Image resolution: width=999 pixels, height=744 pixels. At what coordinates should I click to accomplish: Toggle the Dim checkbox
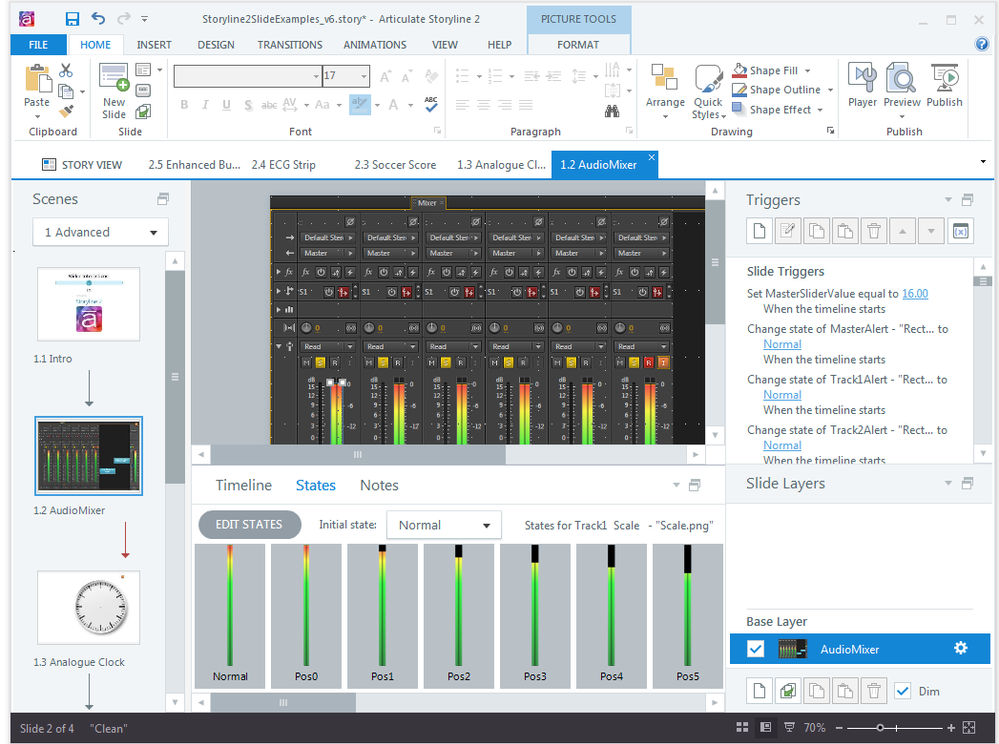click(x=902, y=690)
